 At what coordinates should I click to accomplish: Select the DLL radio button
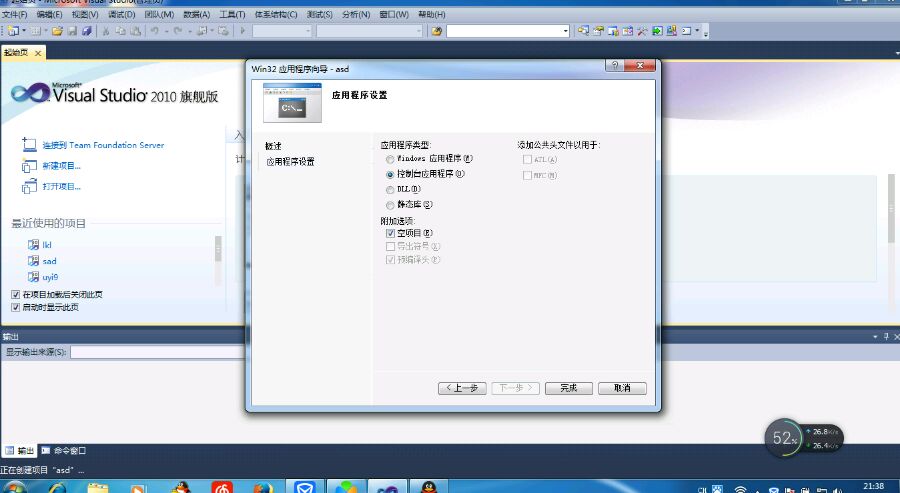[x=390, y=189]
